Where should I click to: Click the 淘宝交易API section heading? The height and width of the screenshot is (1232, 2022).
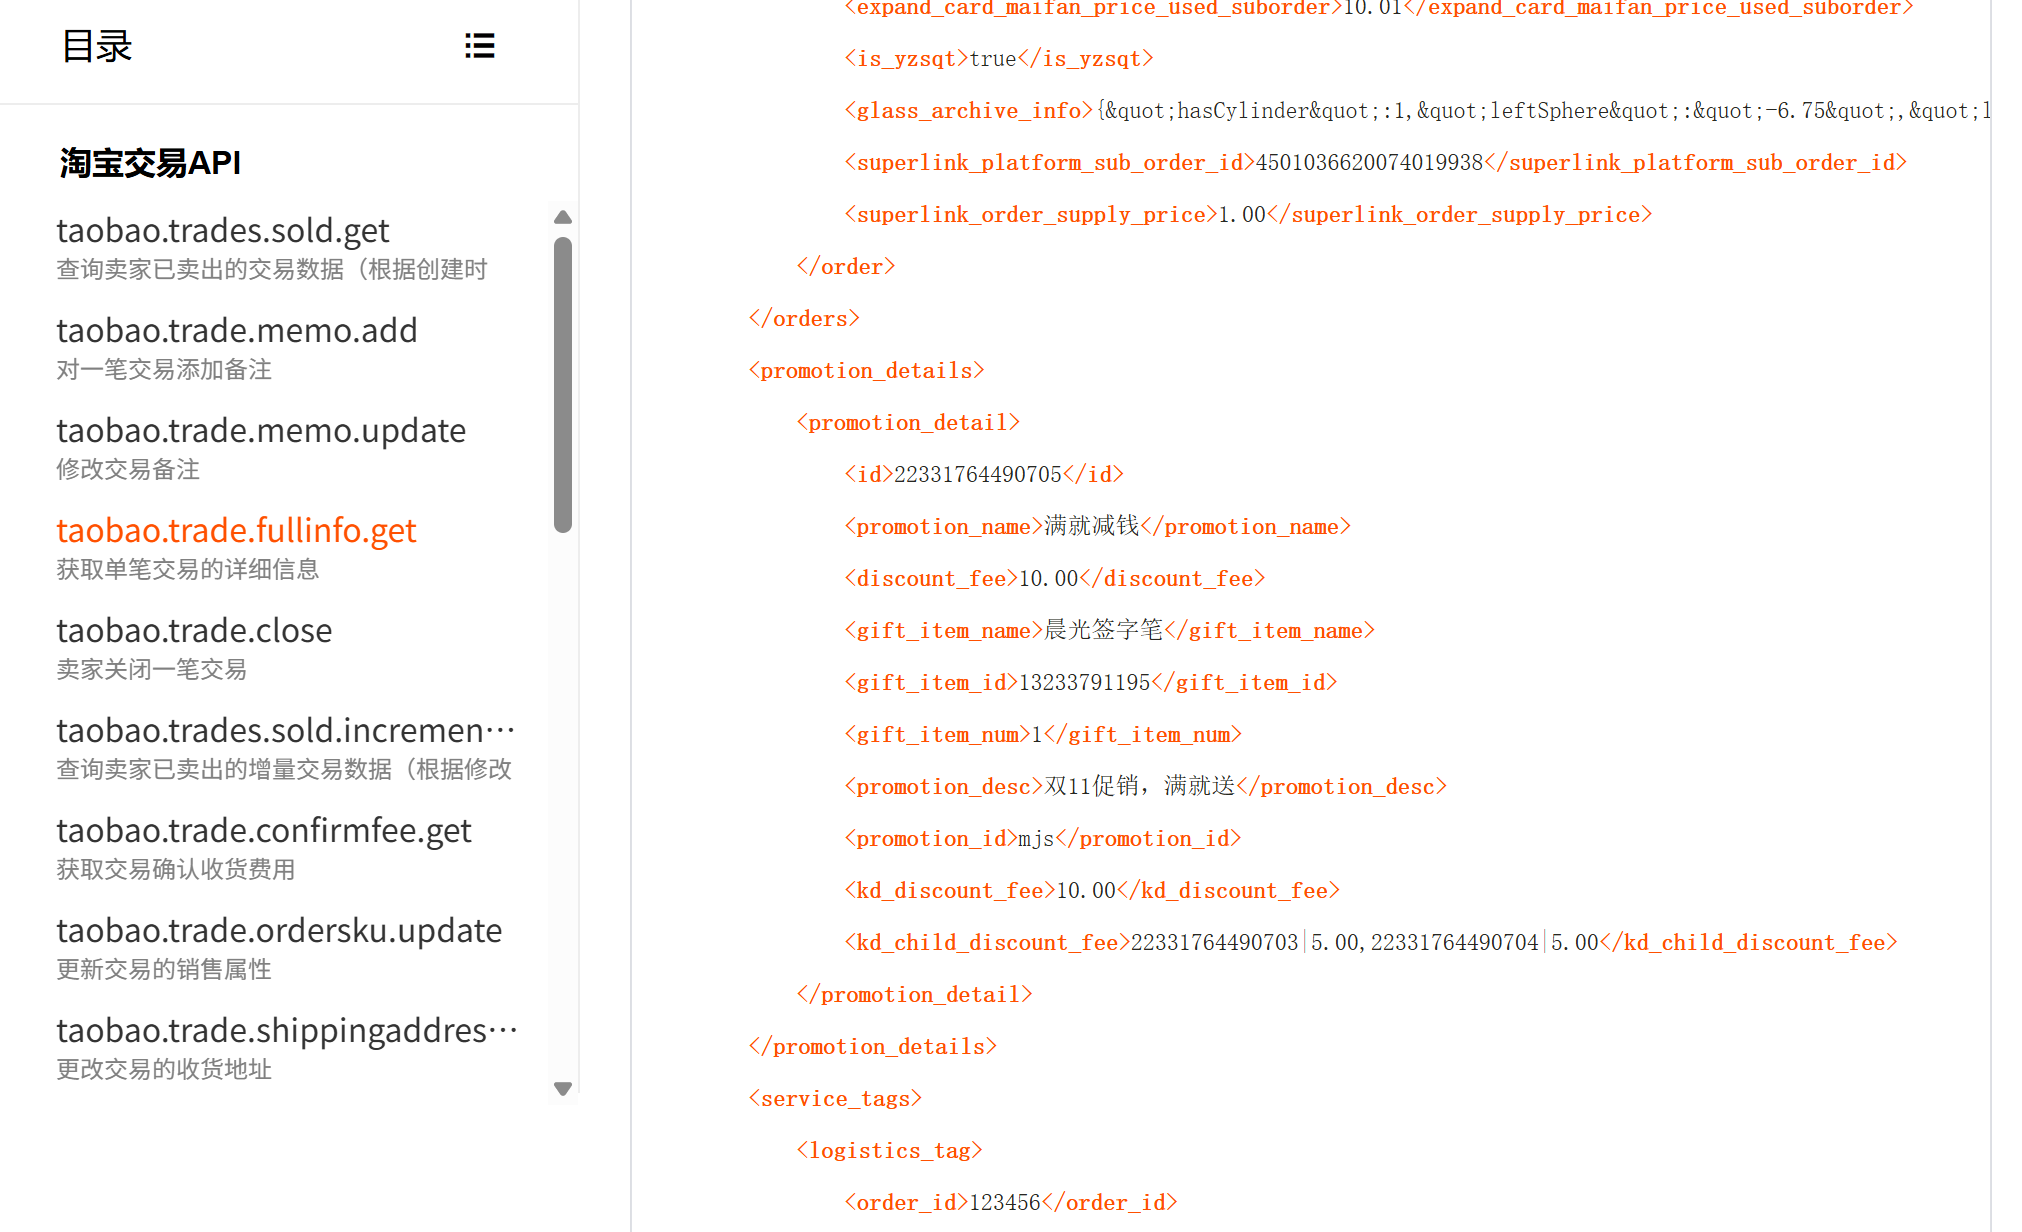(150, 163)
